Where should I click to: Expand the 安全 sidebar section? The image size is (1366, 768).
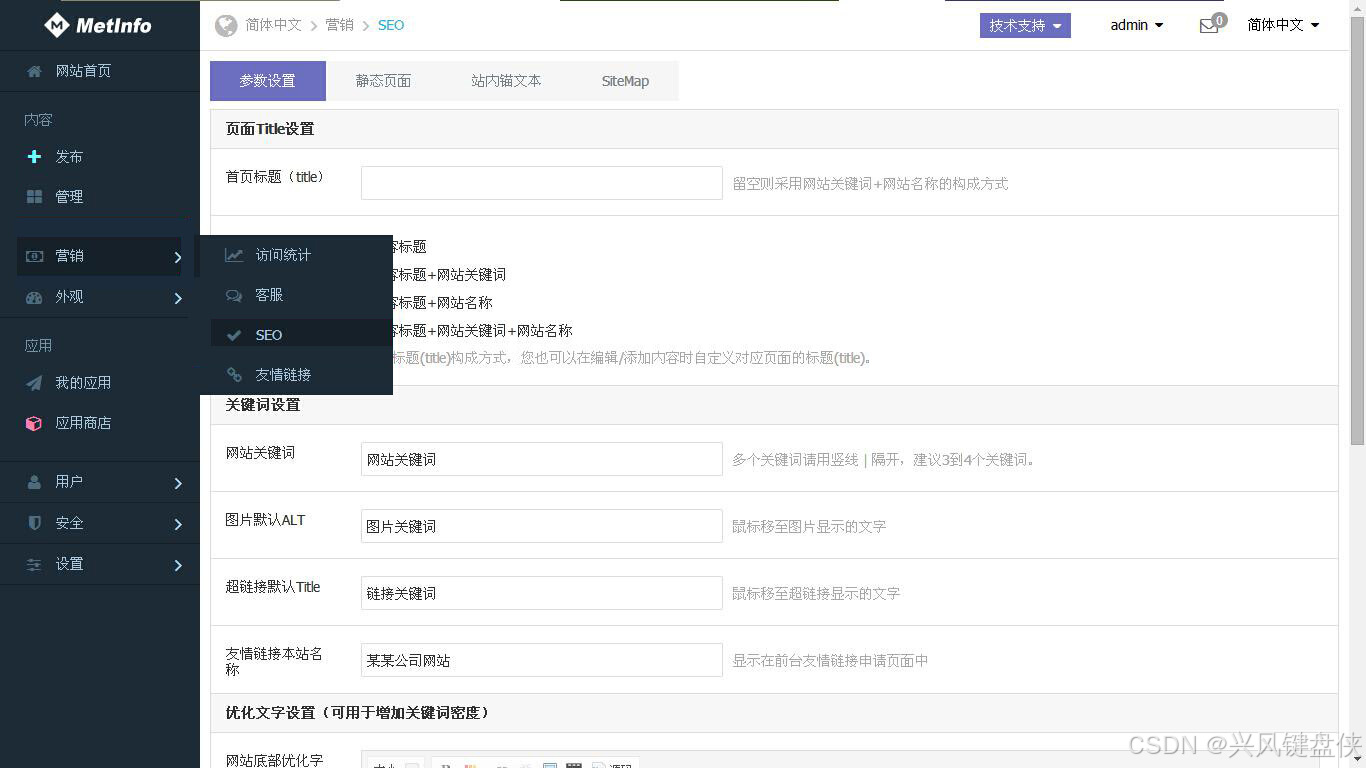click(100, 523)
